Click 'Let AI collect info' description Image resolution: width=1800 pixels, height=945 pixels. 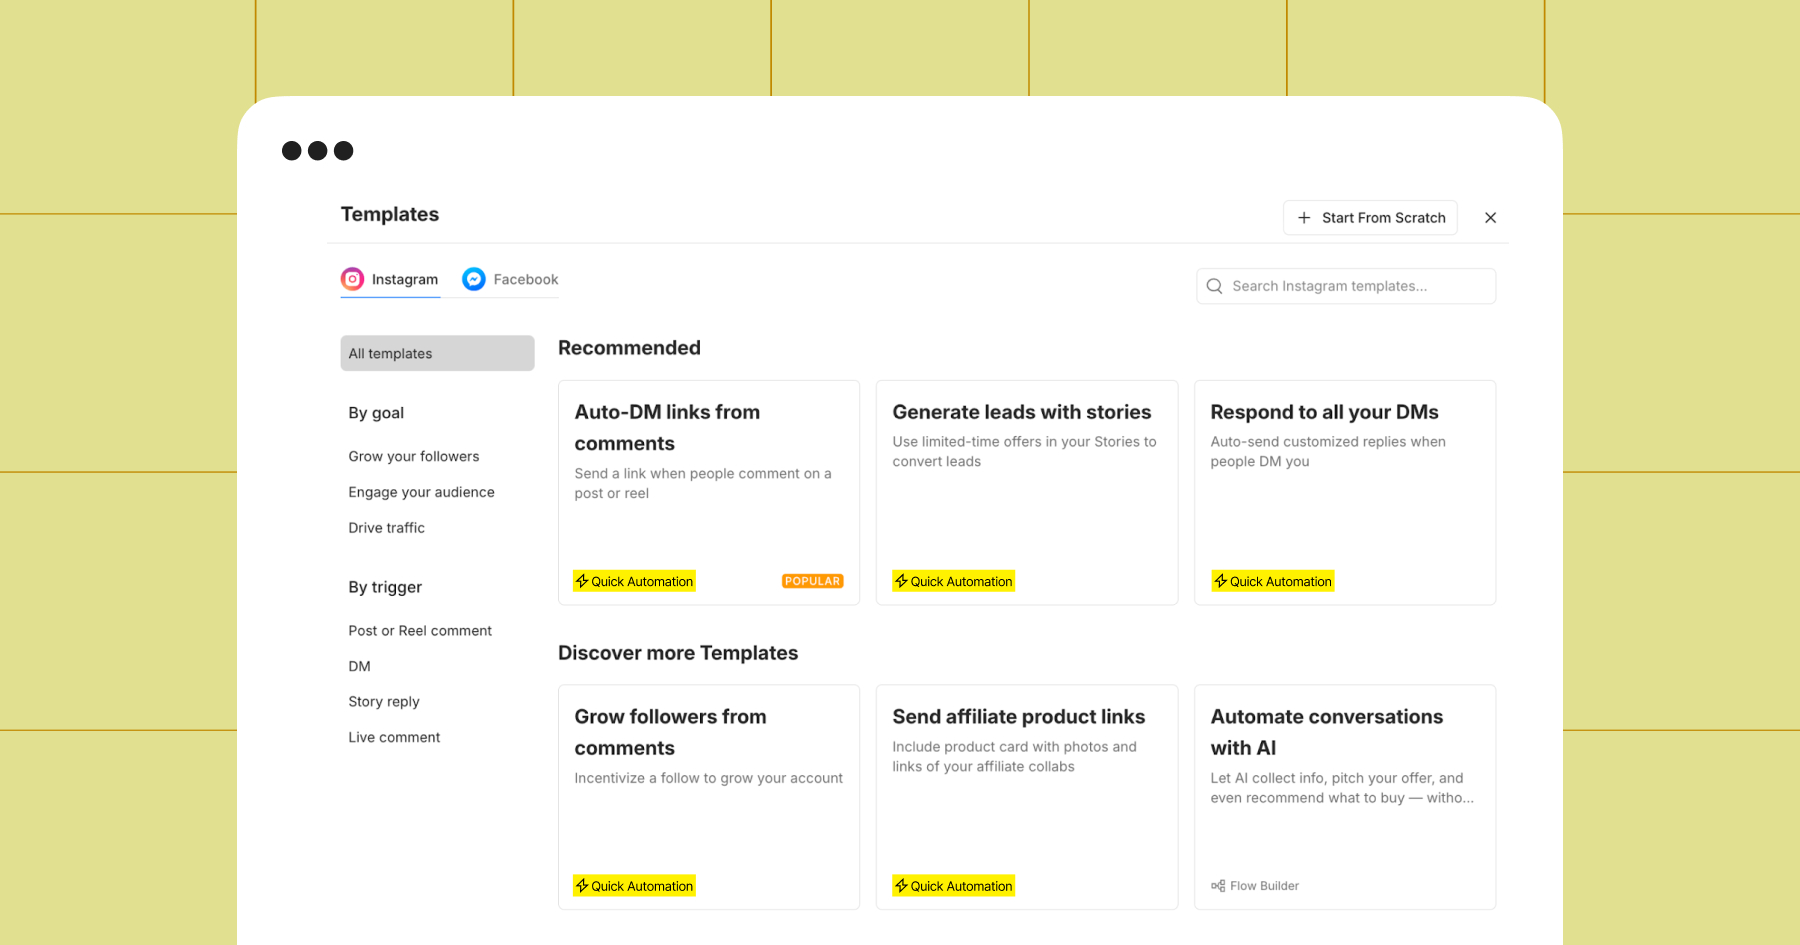pos(1341,788)
